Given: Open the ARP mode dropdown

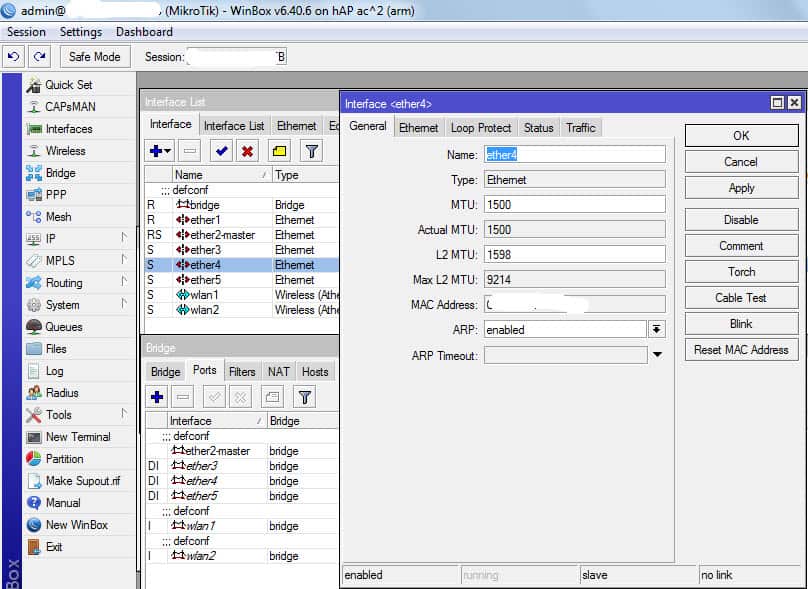Looking at the screenshot, I should 656,329.
